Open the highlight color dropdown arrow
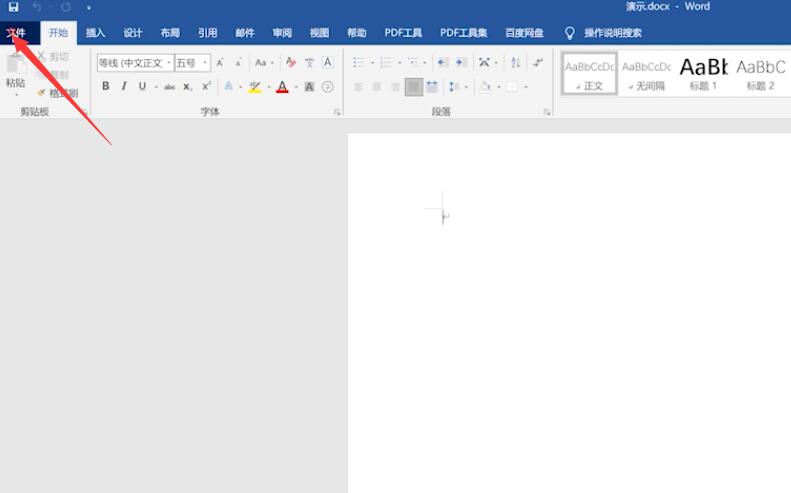 (x=269, y=87)
